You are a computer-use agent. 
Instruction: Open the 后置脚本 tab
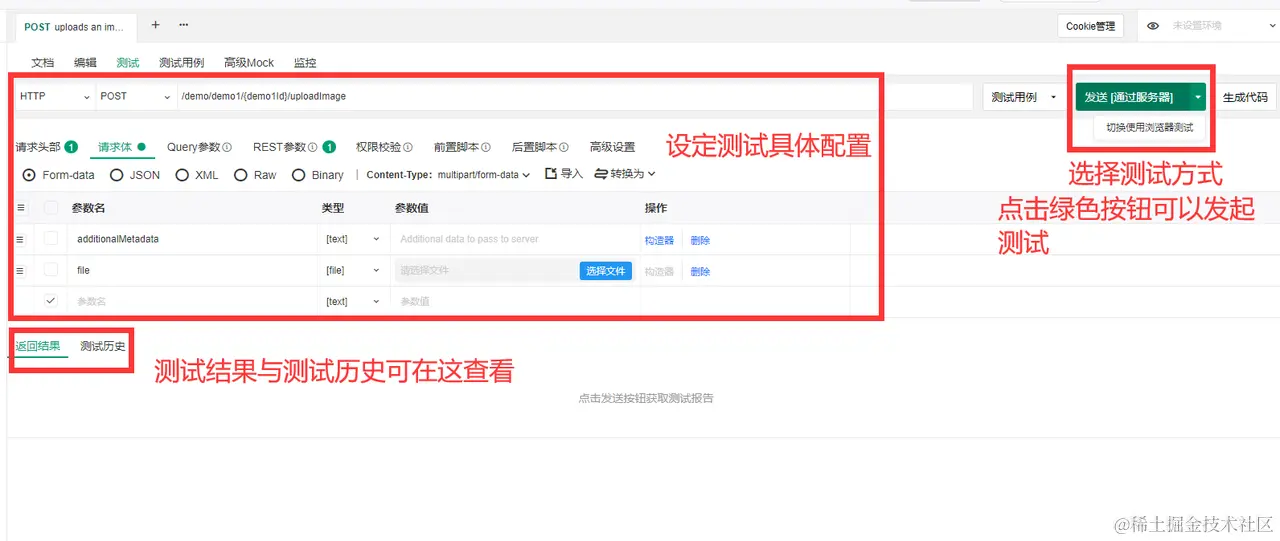(x=540, y=147)
